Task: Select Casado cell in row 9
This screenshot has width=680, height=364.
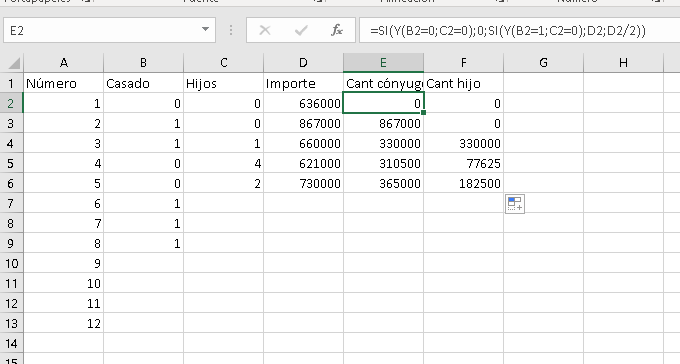Action: [144, 243]
